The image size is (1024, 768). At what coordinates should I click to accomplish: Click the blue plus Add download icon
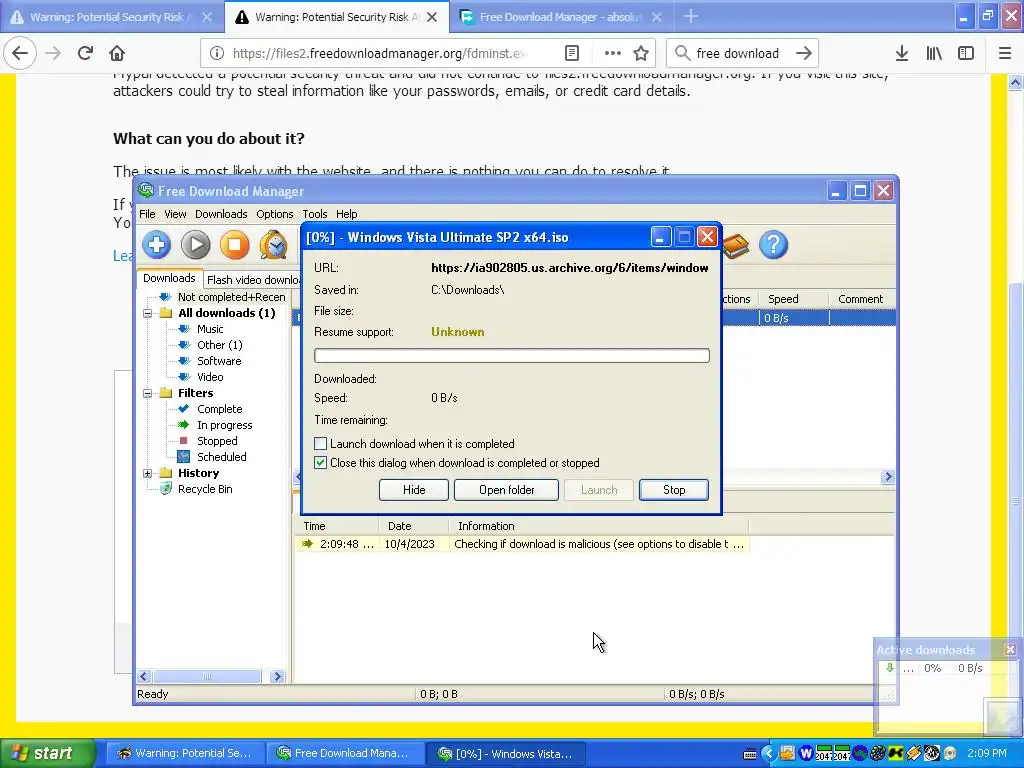156,245
